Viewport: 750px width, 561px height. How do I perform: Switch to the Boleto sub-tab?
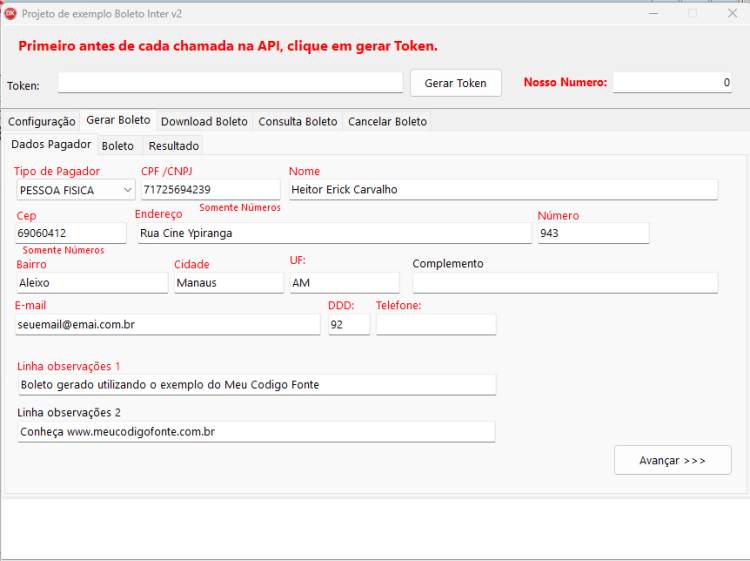[x=118, y=146]
